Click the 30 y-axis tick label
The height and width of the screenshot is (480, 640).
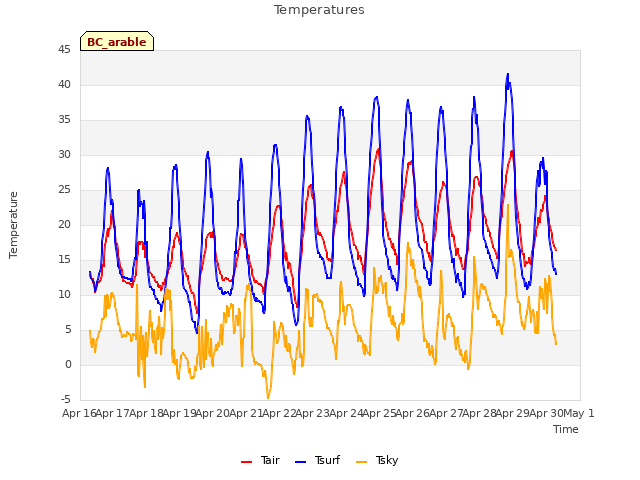click(x=64, y=155)
